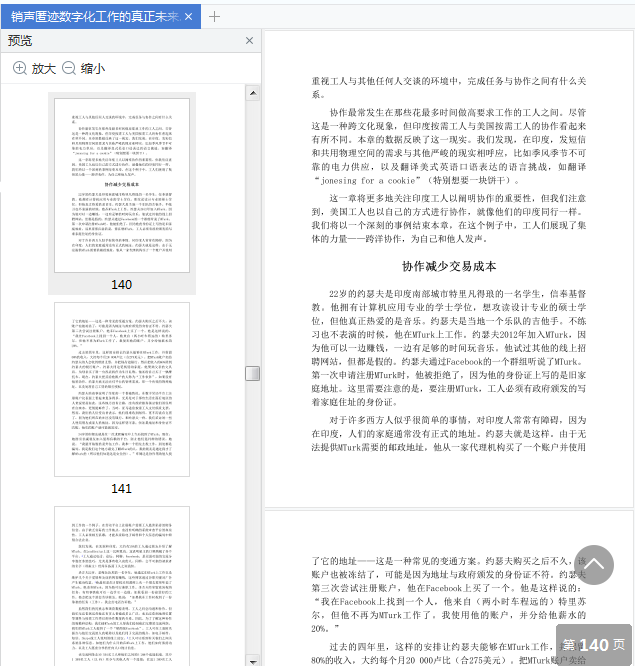This screenshot has height=666, width=635.
Task: Click the 缩小 text label
Action: pos(93,68)
